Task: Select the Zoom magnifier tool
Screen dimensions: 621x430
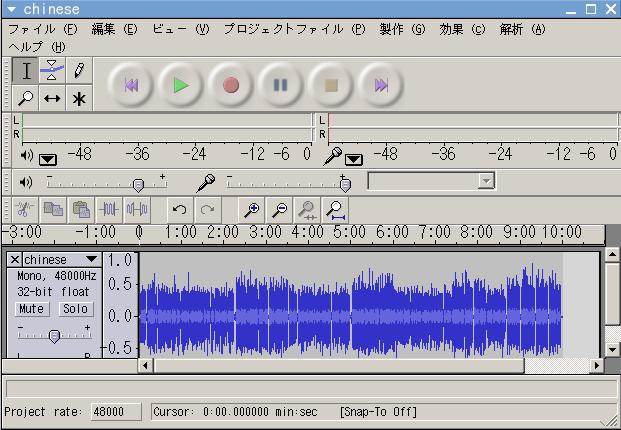Action: (x=26, y=98)
